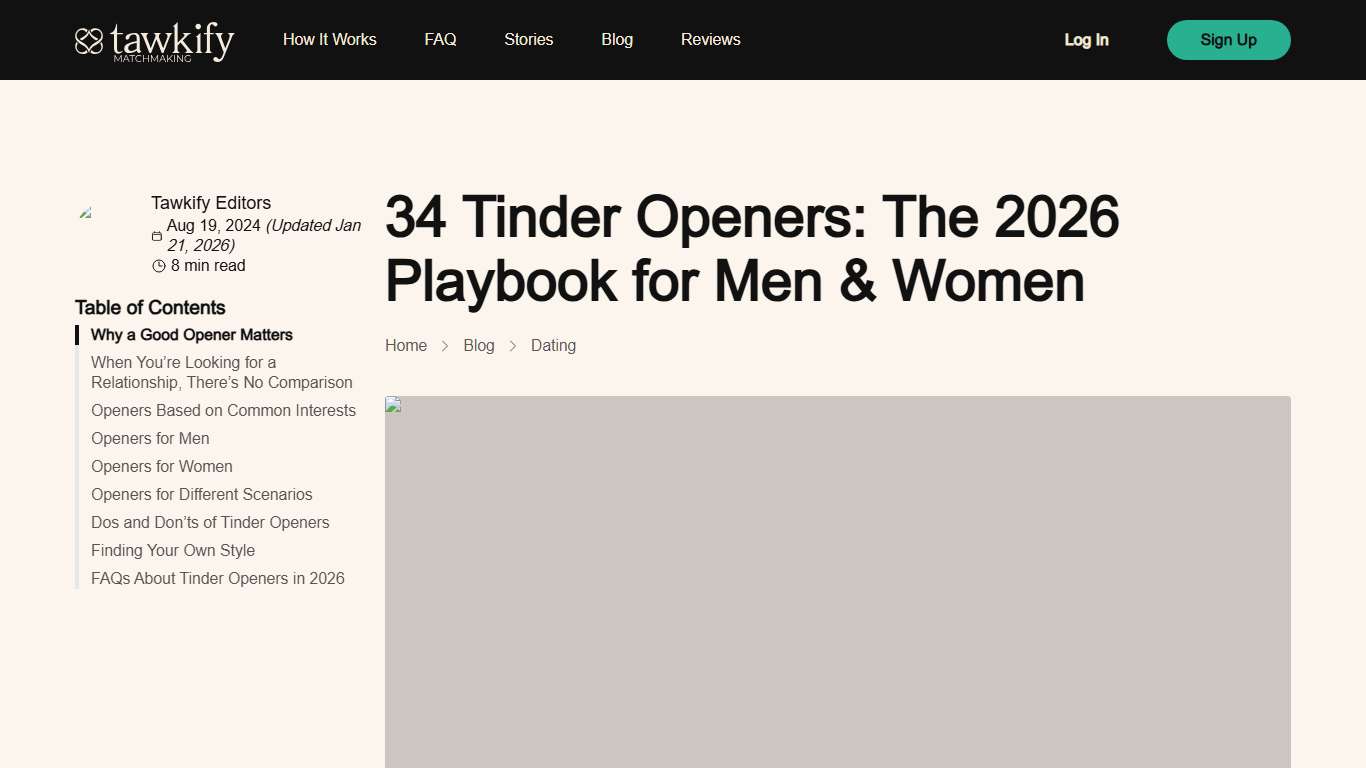Click the Tawkify heart logo icon
Viewport: 1366px width, 768px height.
tap(90, 40)
